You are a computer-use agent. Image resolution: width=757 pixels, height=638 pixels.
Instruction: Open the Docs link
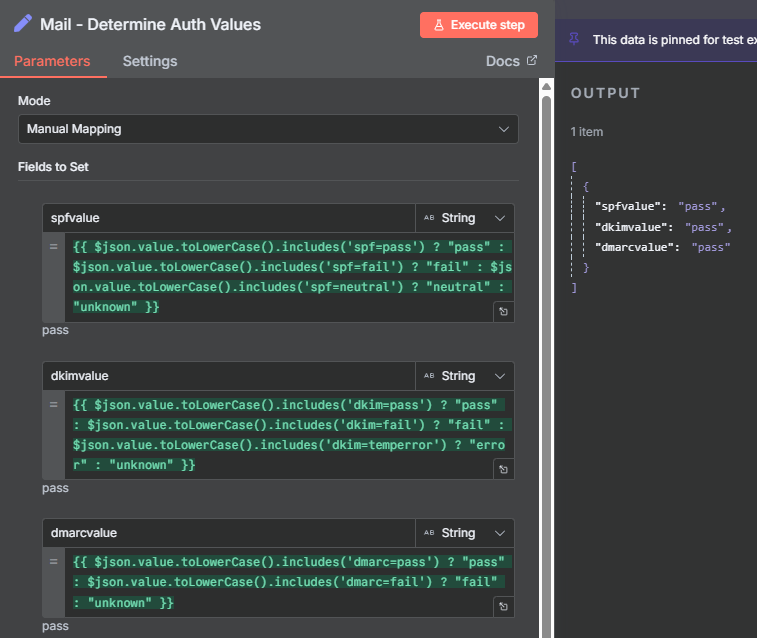pyautogui.click(x=502, y=61)
